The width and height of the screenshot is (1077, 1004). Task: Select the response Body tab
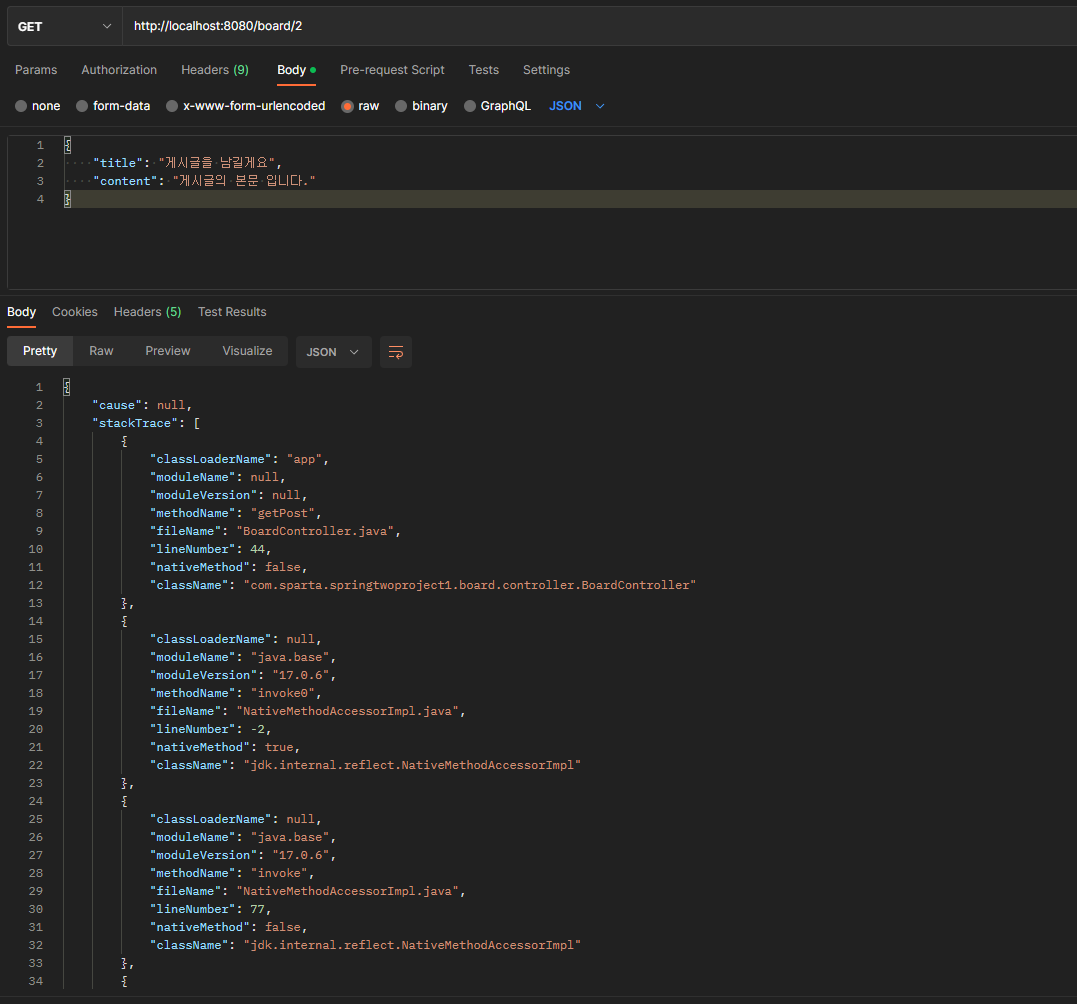point(21,312)
